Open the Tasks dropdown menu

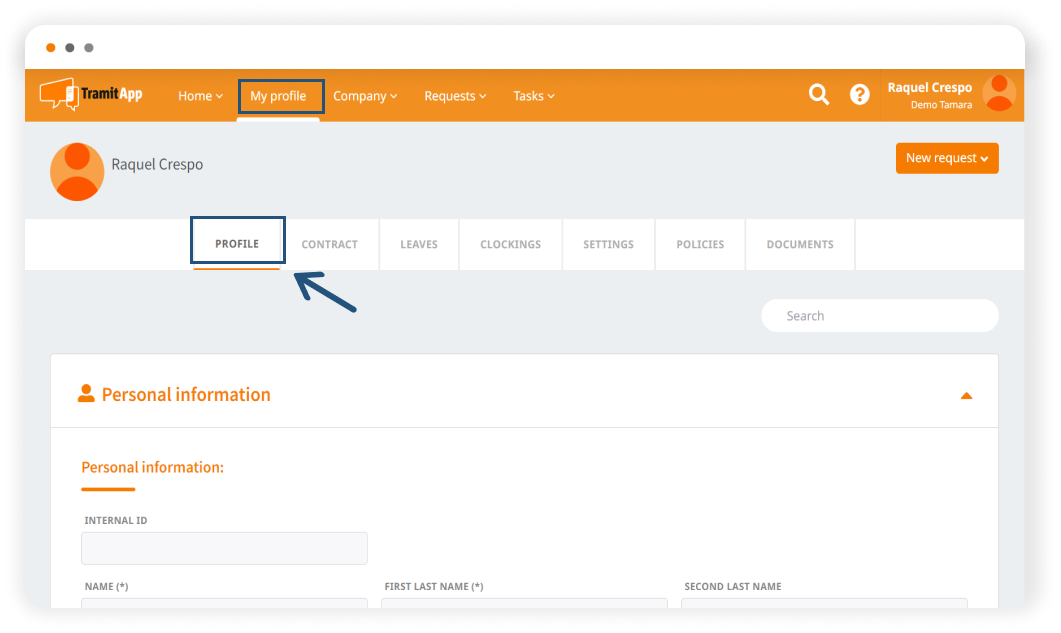point(533,96)
